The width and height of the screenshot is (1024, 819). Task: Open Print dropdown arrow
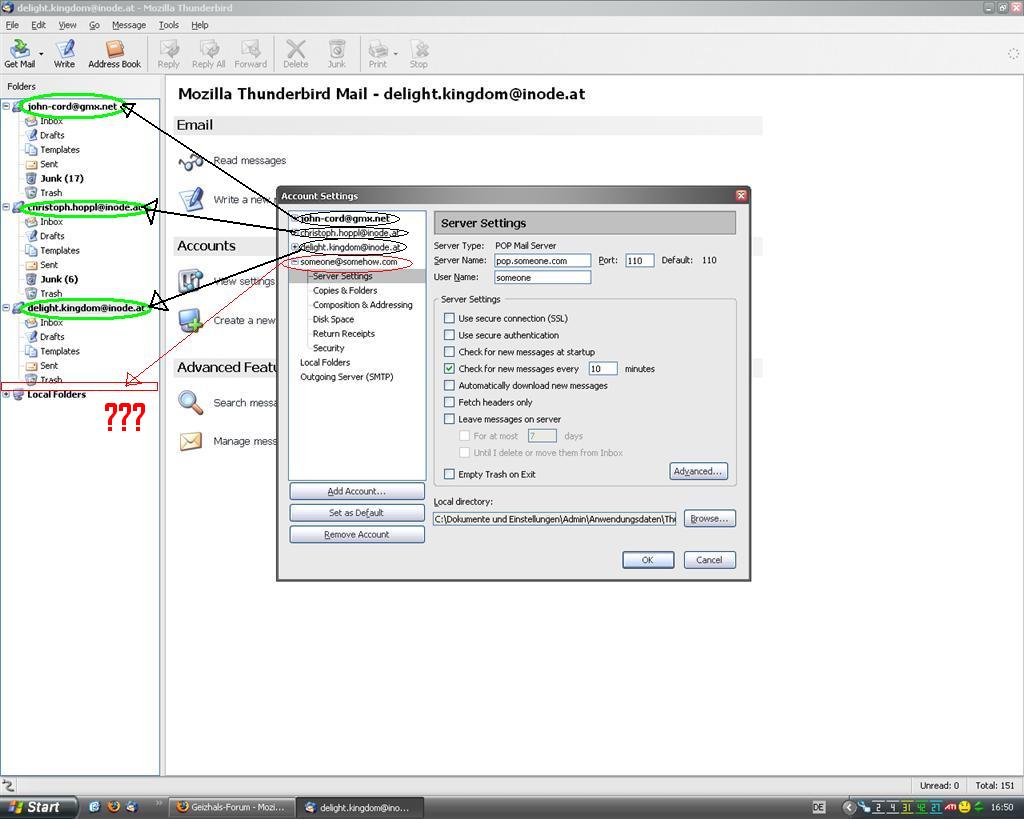tap(396, 53)
